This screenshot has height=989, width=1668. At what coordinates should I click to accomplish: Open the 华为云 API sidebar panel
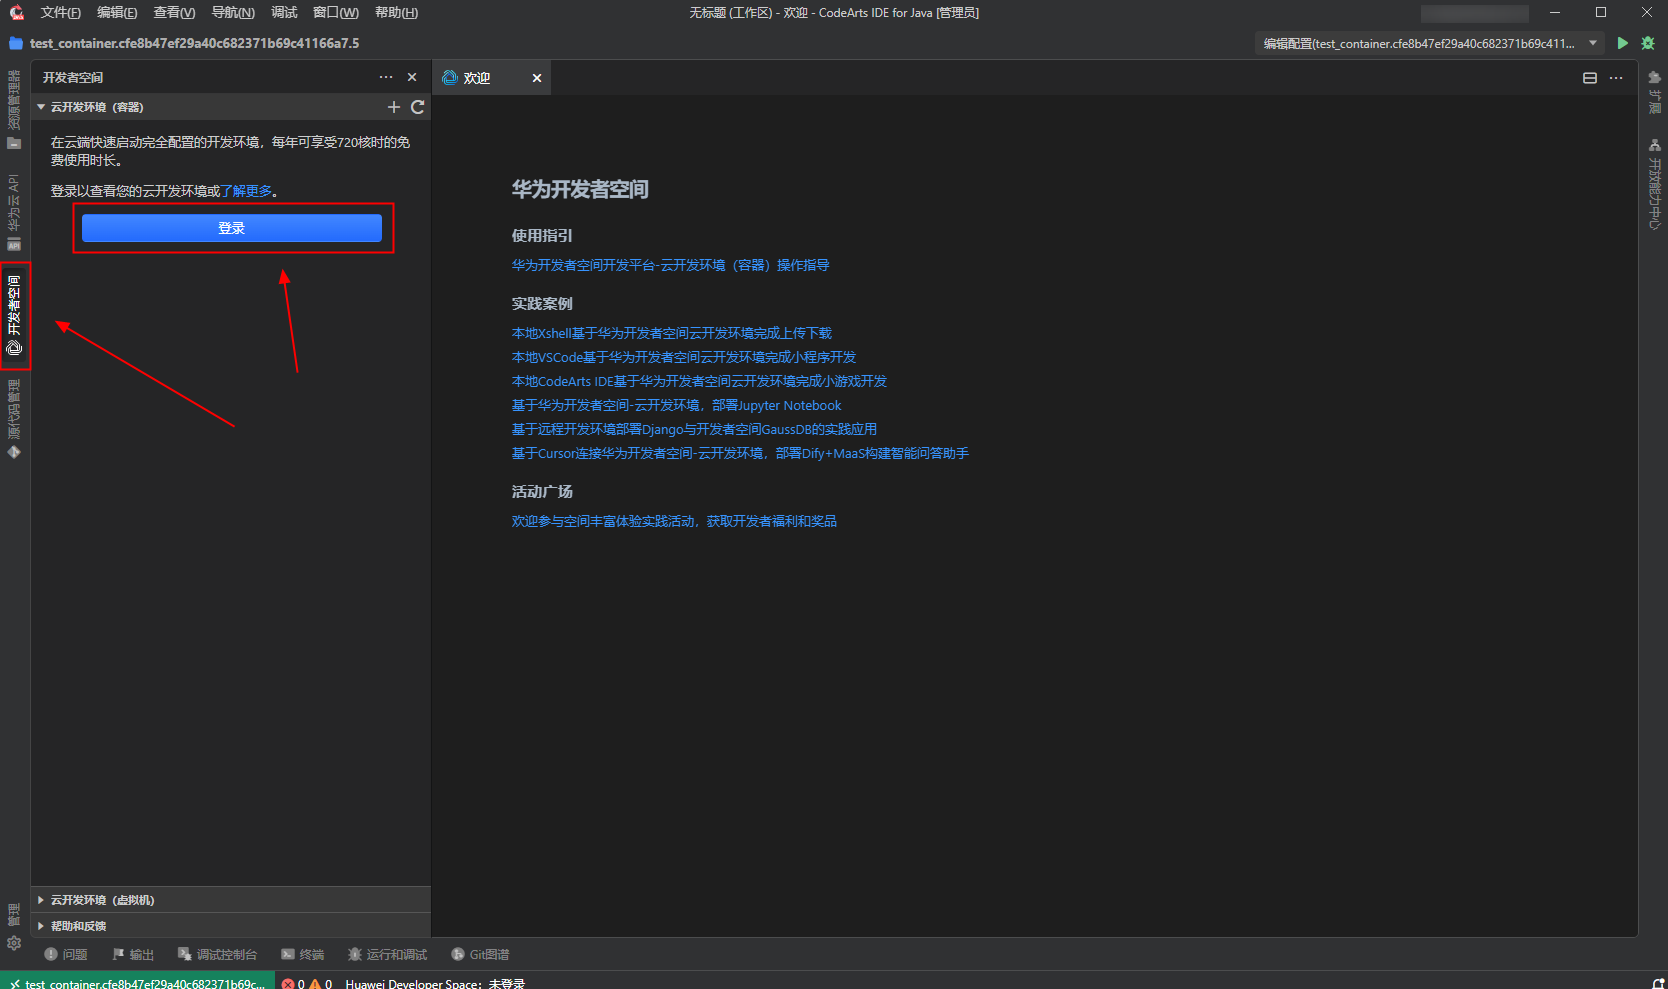pyautogui.click(x=14, y=213)
